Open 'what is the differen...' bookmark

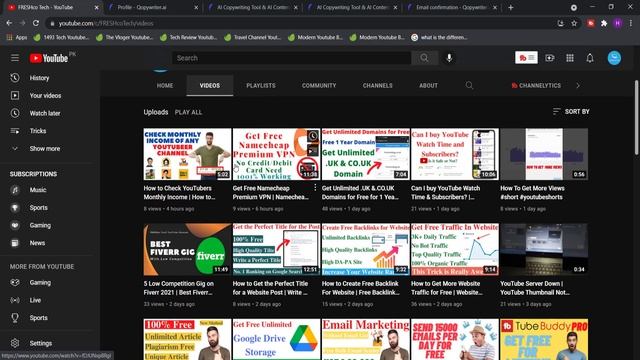pos(440,37)
